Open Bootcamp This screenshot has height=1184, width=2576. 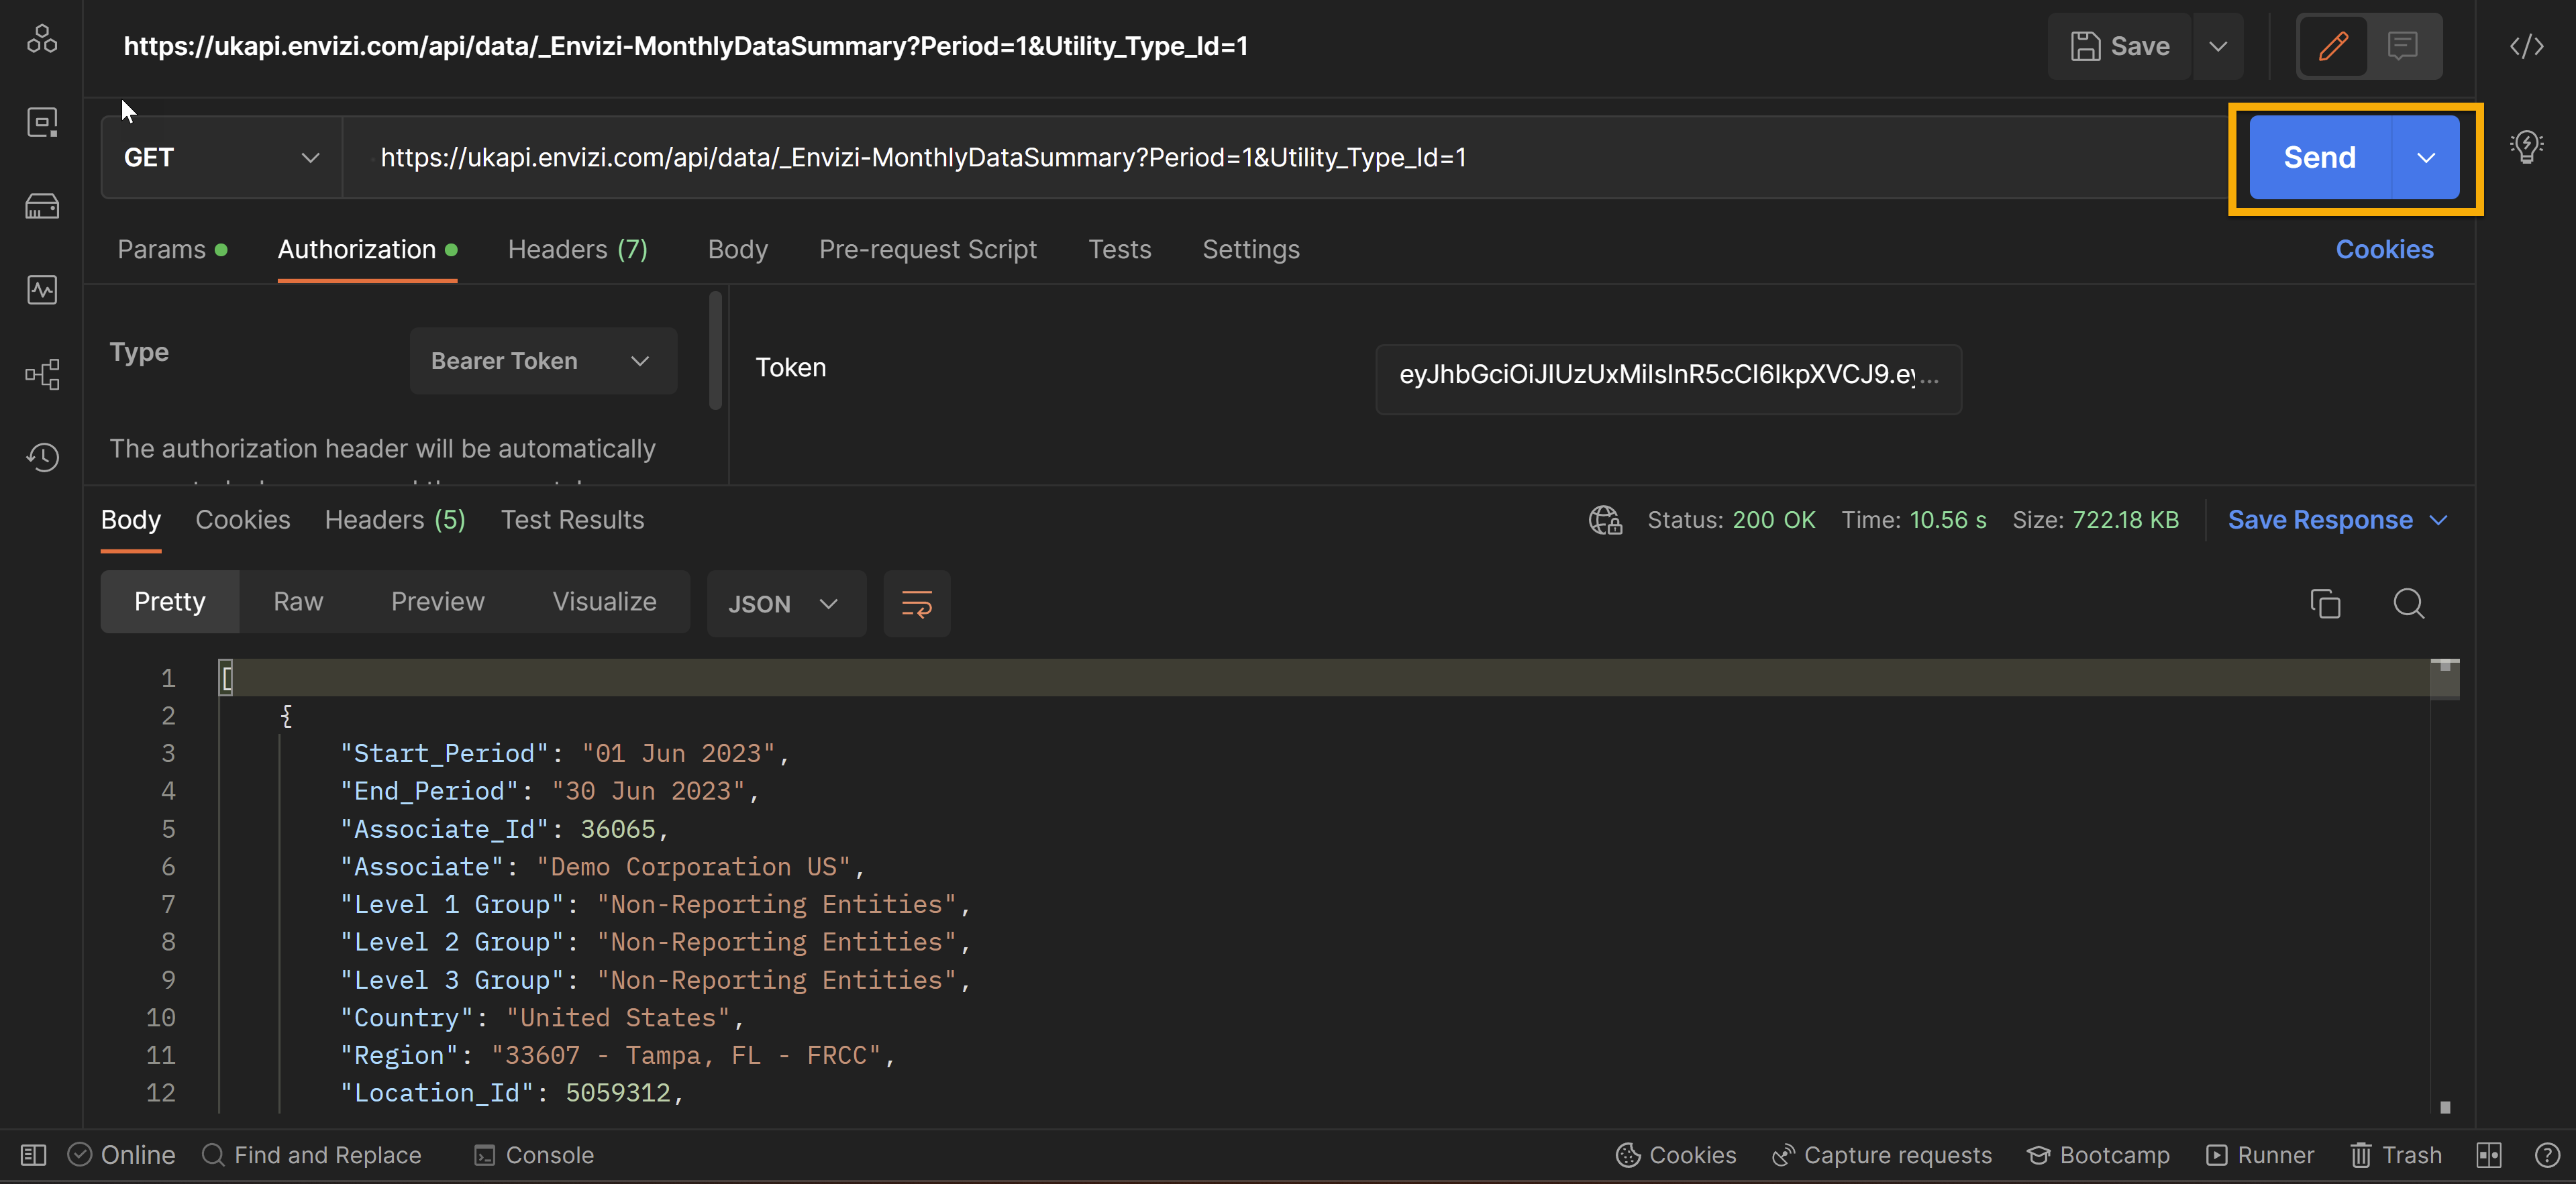point(2098,1155)
